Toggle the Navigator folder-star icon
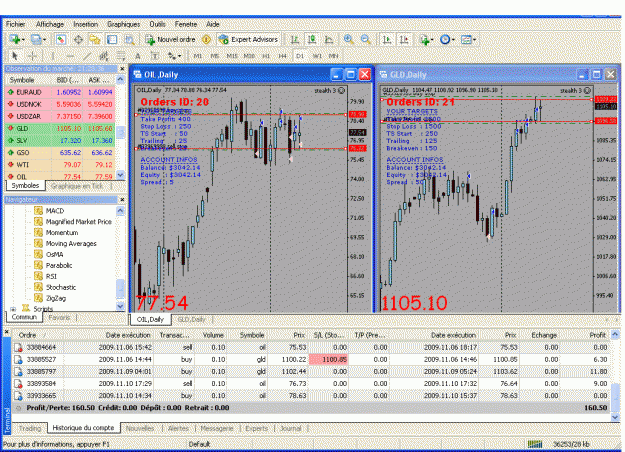The width and height of the screenshot is (625, 452). click(x=95, y=39)
